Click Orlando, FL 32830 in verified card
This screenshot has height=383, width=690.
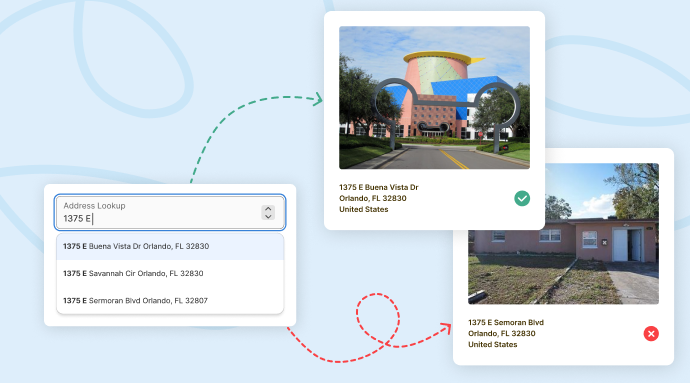point(372,198)
